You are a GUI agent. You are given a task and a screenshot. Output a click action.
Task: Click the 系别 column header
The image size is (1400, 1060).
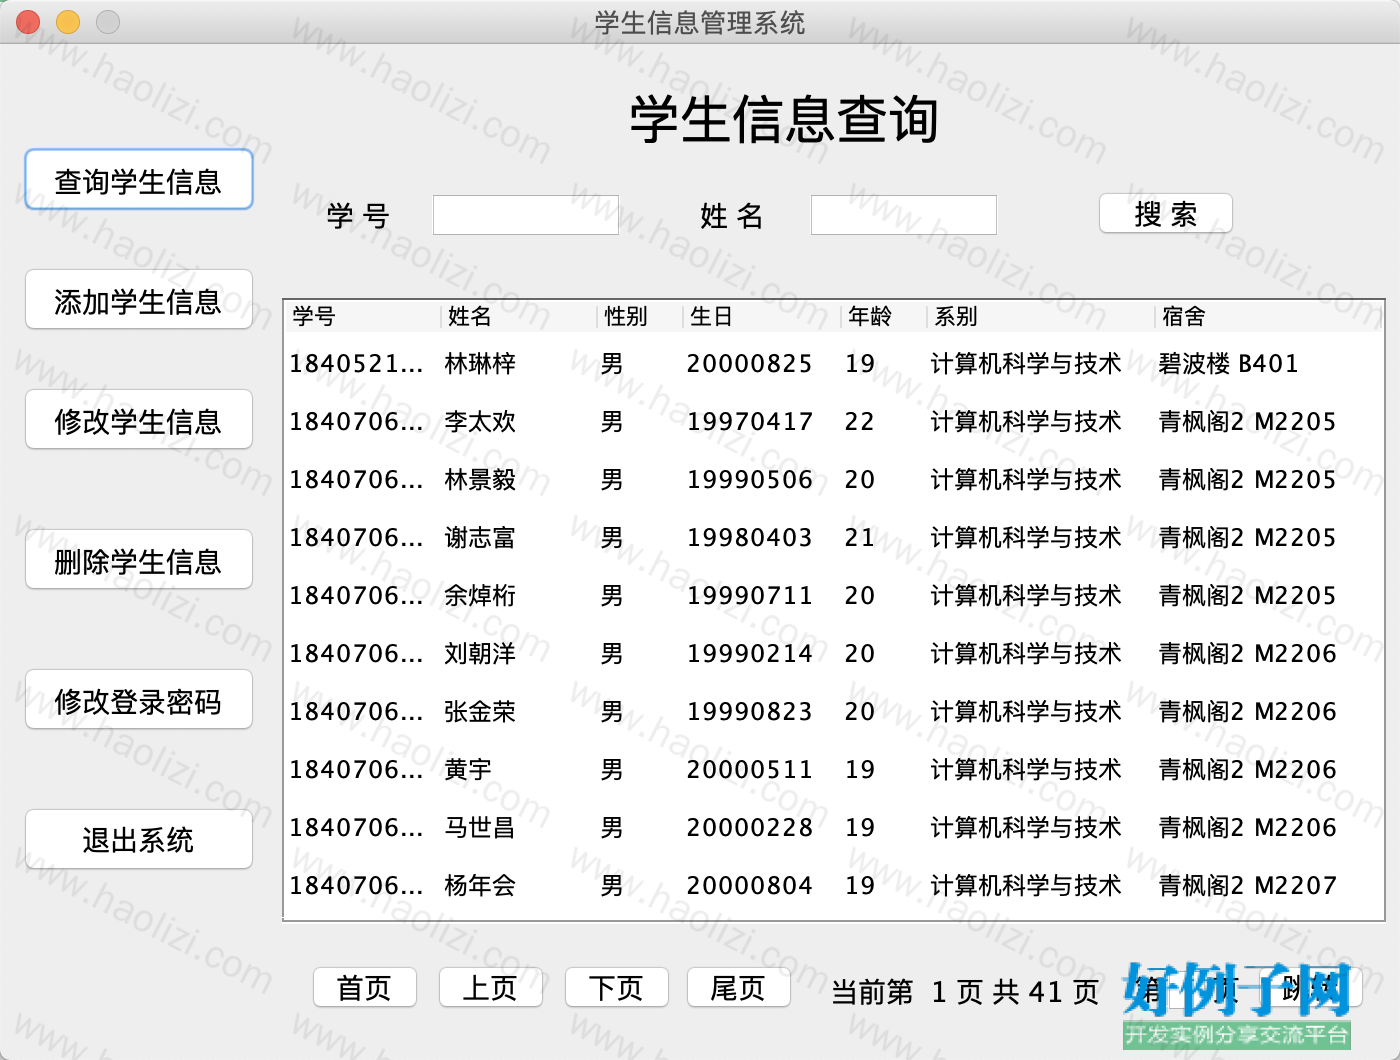tap(1040, 316)
